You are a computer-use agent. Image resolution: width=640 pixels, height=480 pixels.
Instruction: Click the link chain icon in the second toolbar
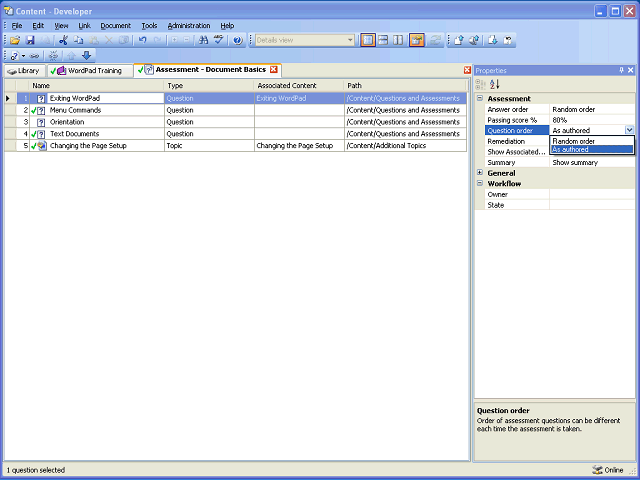pos(35,55)
